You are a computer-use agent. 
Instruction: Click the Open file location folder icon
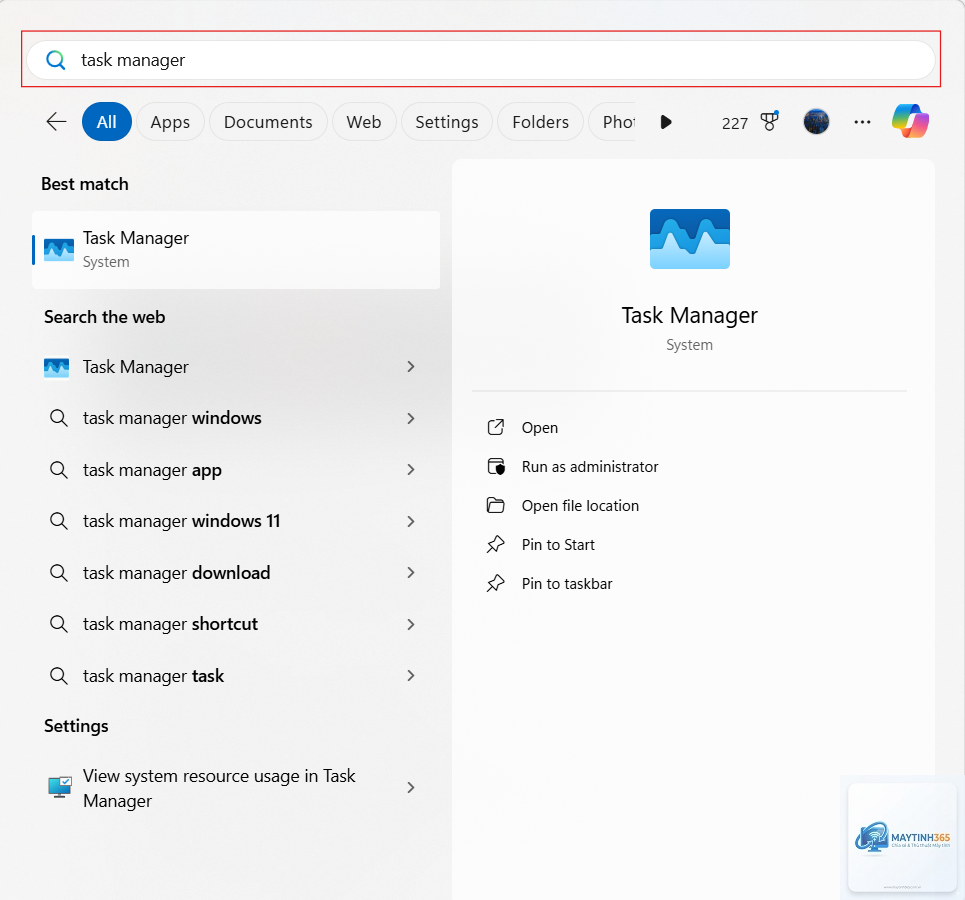tap(495, 505)
